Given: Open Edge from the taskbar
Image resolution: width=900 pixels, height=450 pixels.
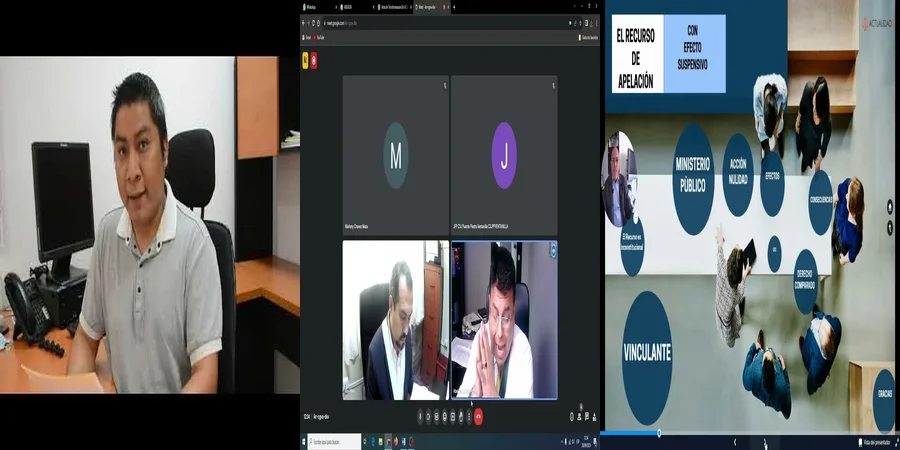Looking at the screenshot, I should (x=373, y=442).
